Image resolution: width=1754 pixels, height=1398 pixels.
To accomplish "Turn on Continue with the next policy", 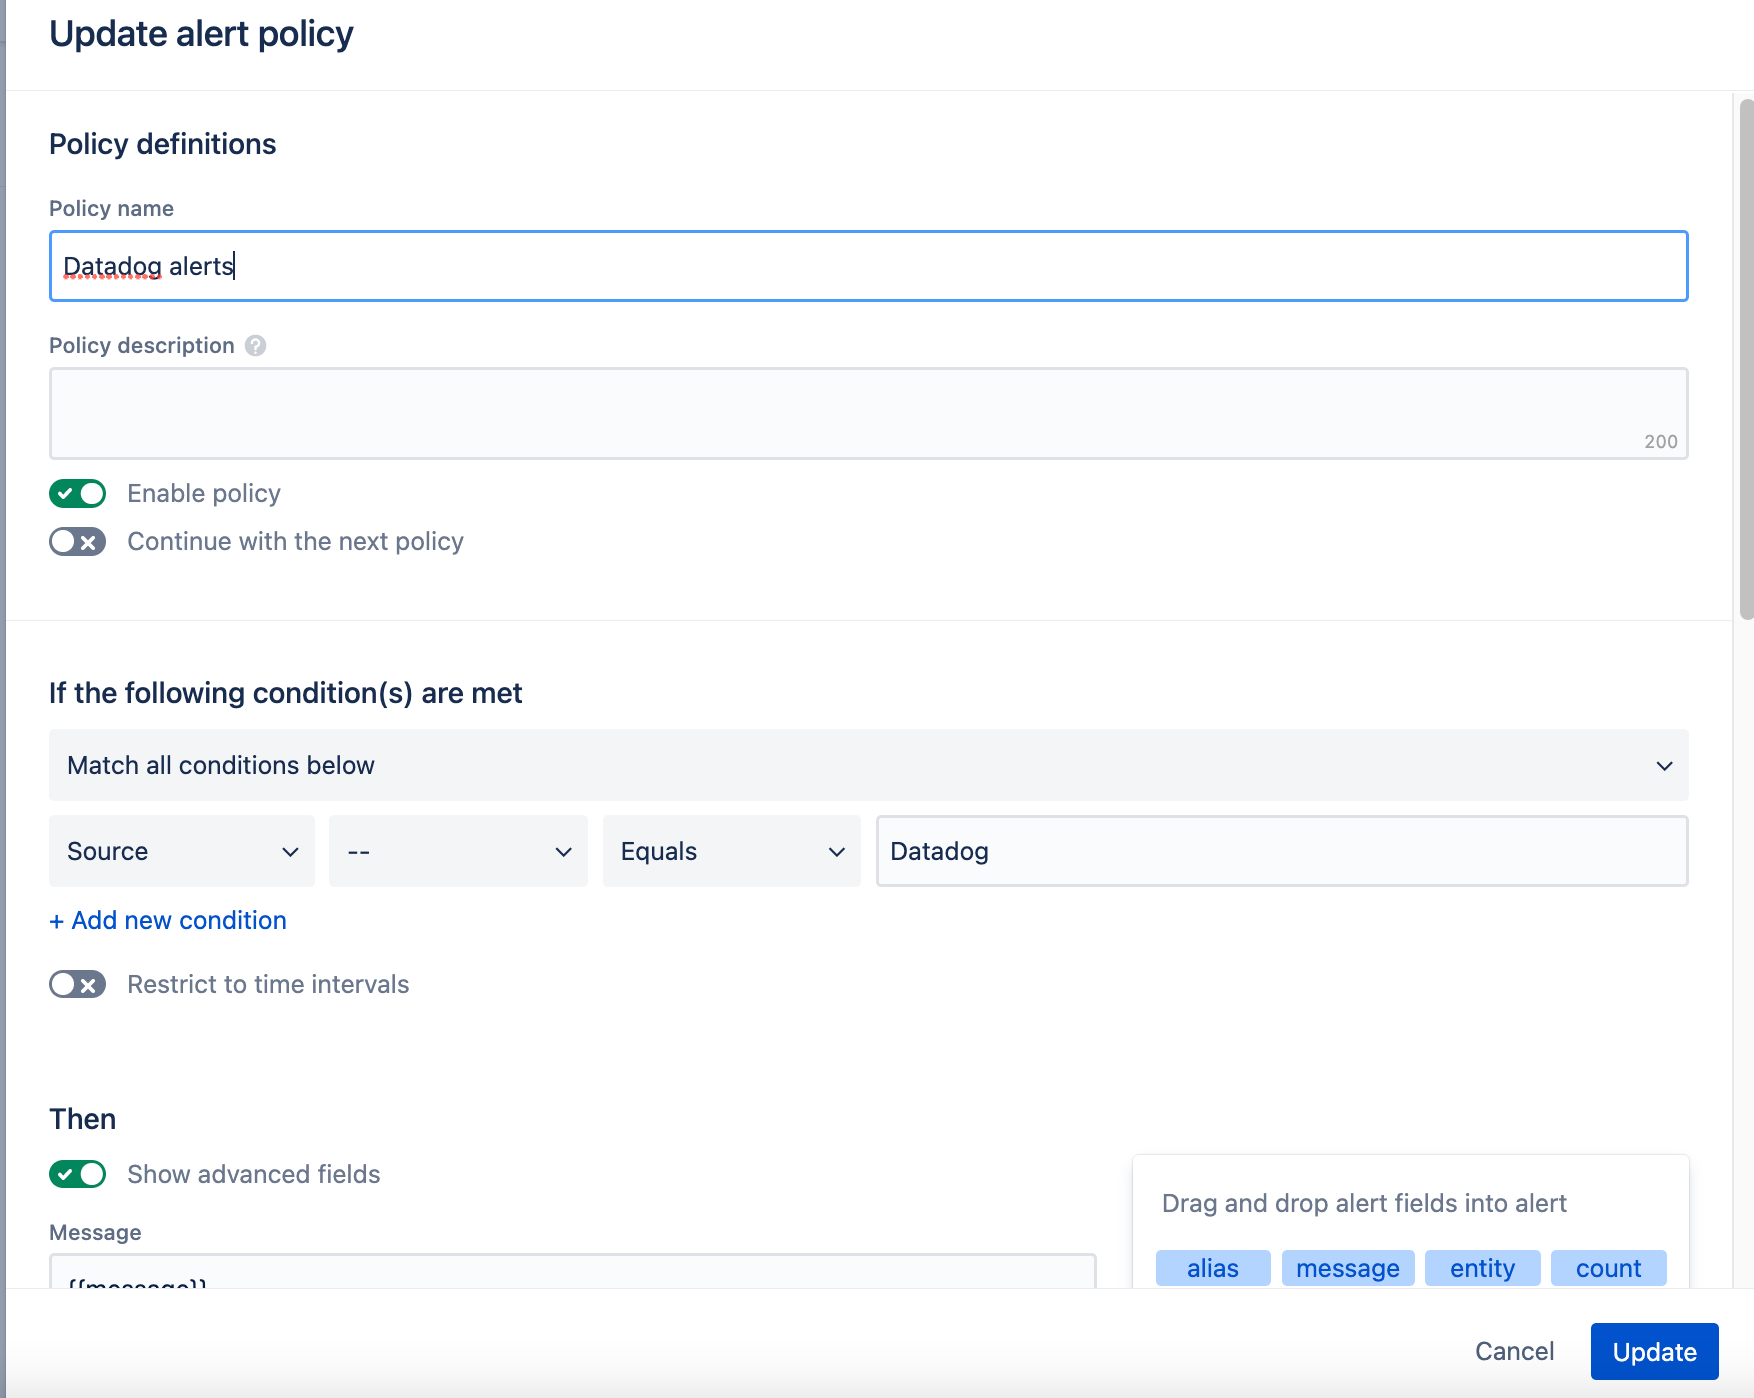I will 77,541.
